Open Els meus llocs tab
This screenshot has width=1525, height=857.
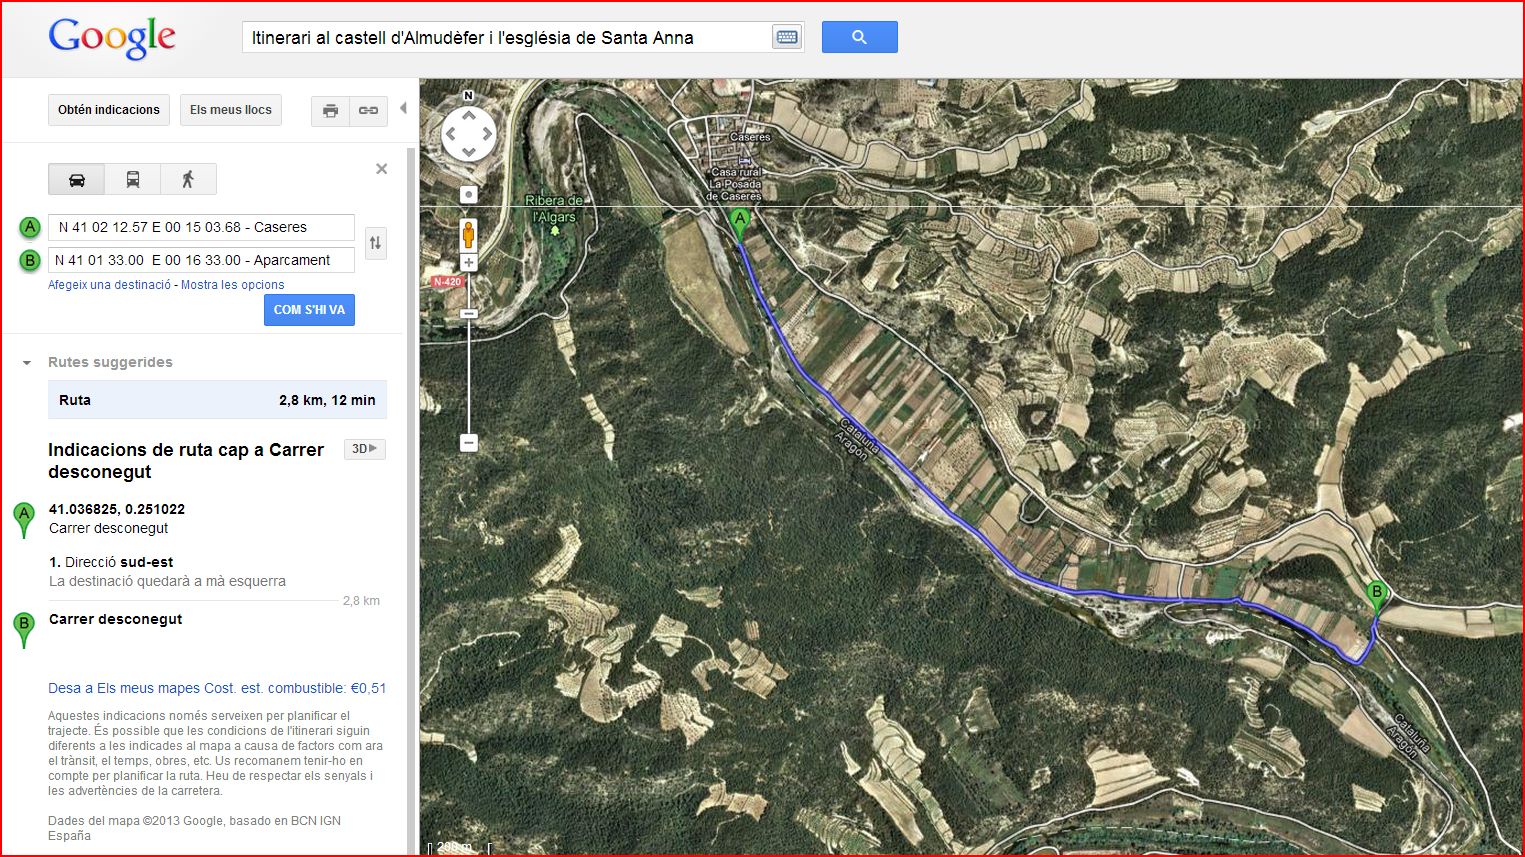tap(231, 110)
